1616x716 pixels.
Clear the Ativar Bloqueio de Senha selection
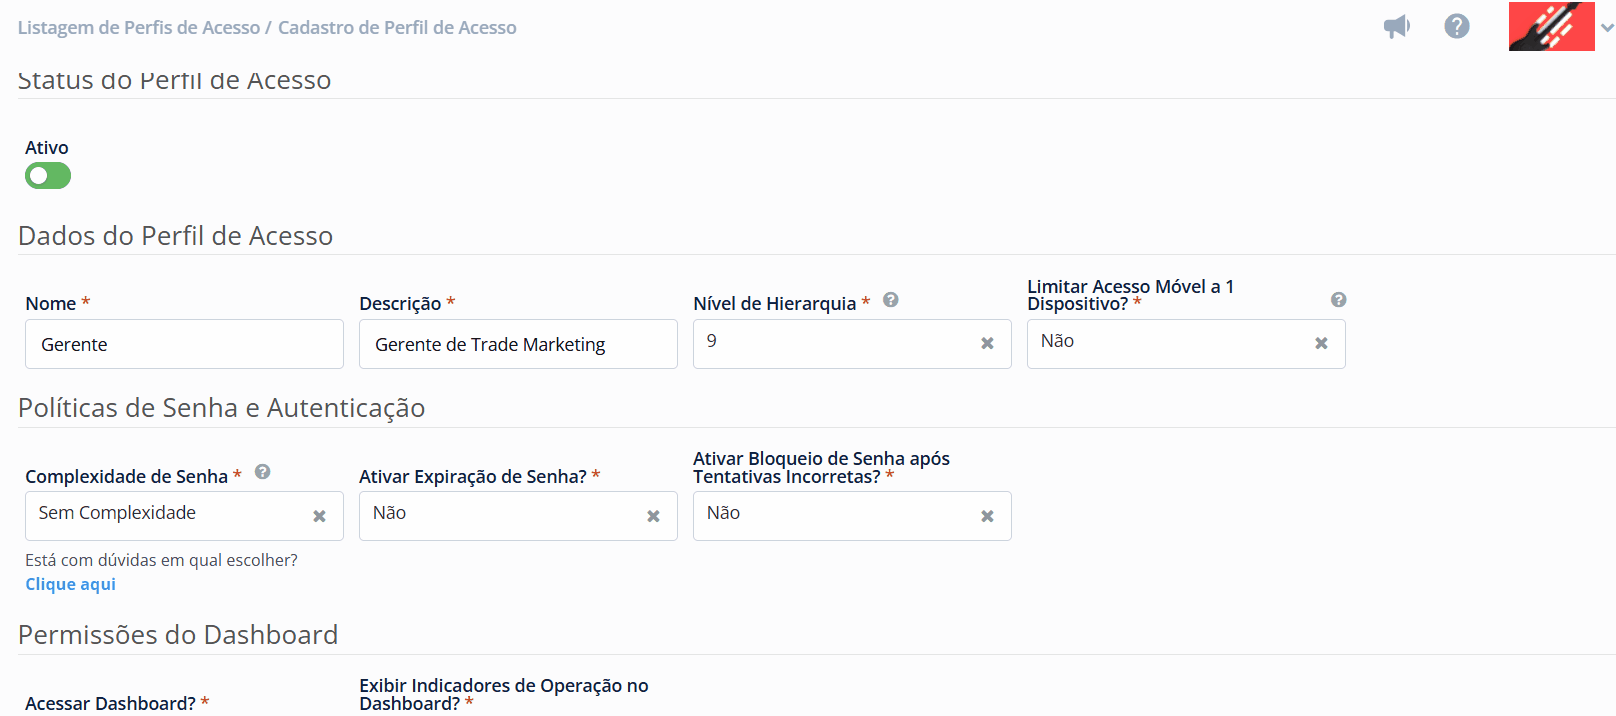click(987, 517)
